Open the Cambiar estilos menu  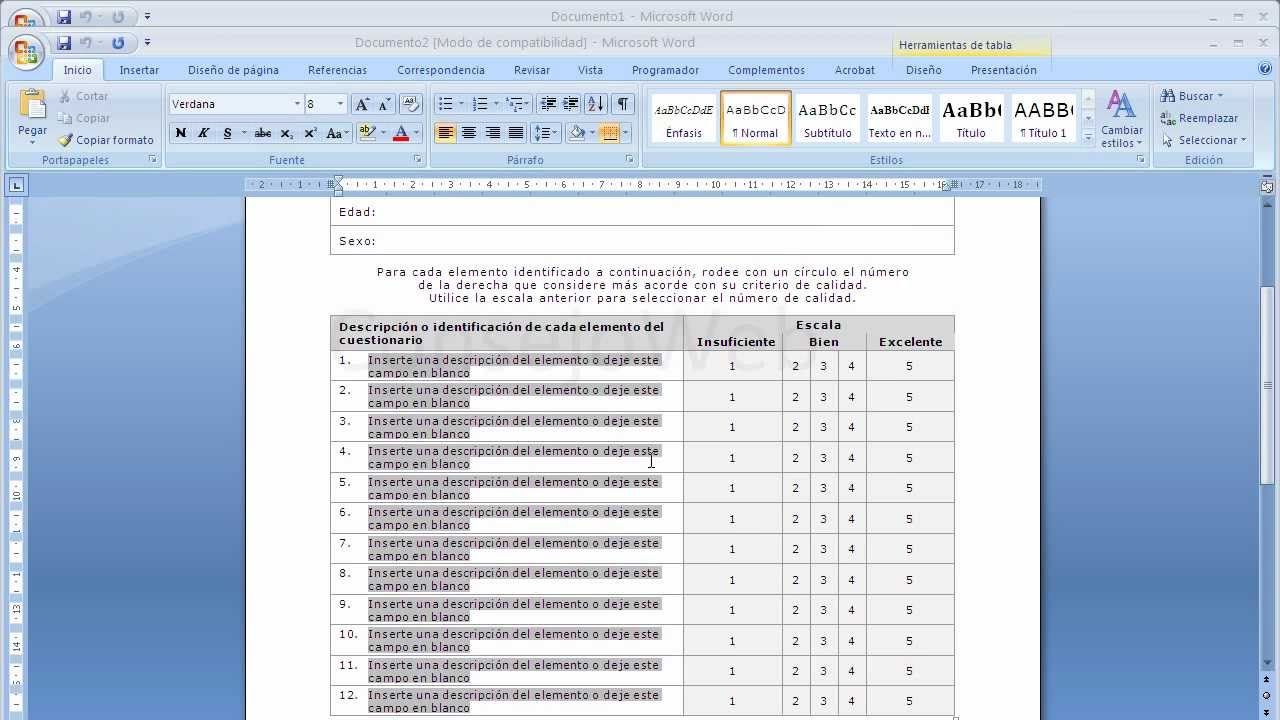pyautogui.click(x=1122, y=120)
